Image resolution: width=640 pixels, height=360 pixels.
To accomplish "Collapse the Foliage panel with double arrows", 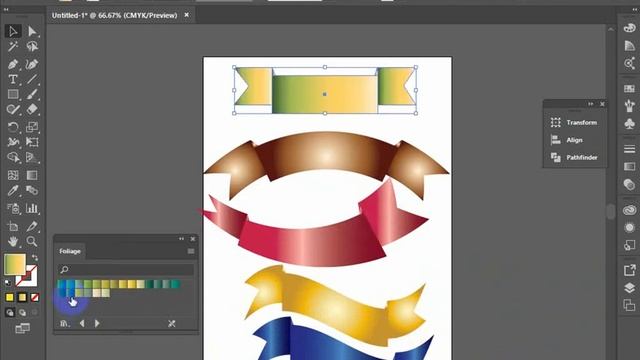I will point(181,239).
